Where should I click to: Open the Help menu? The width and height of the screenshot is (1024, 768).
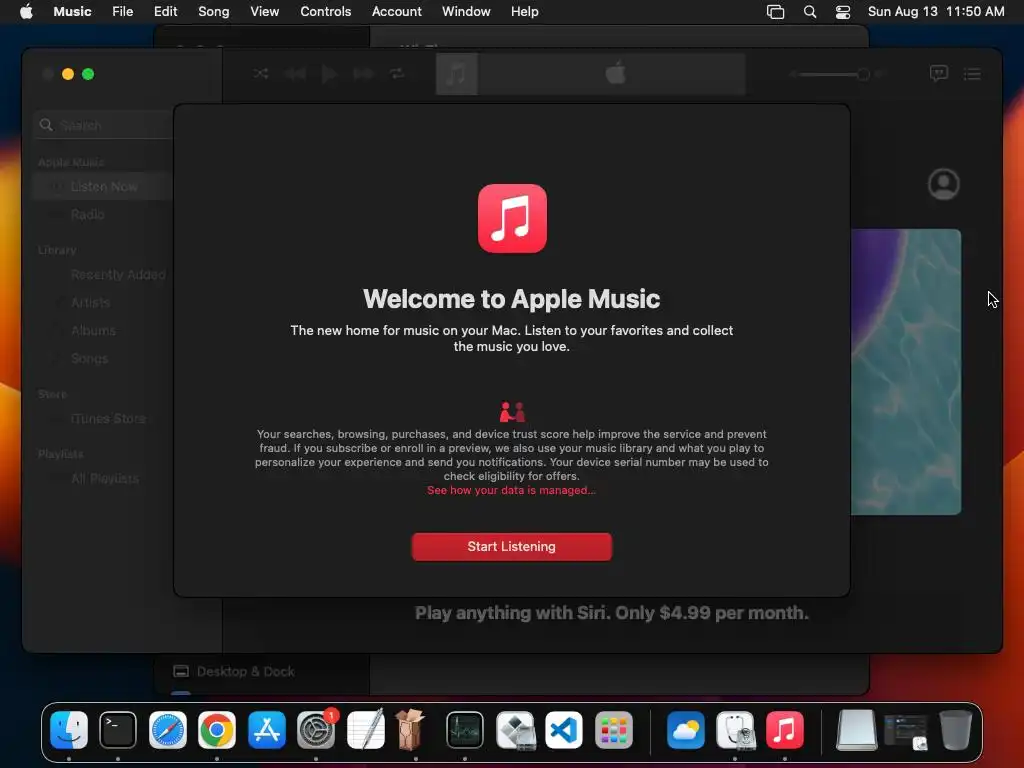pyautogui.click(x=524, y=12)
